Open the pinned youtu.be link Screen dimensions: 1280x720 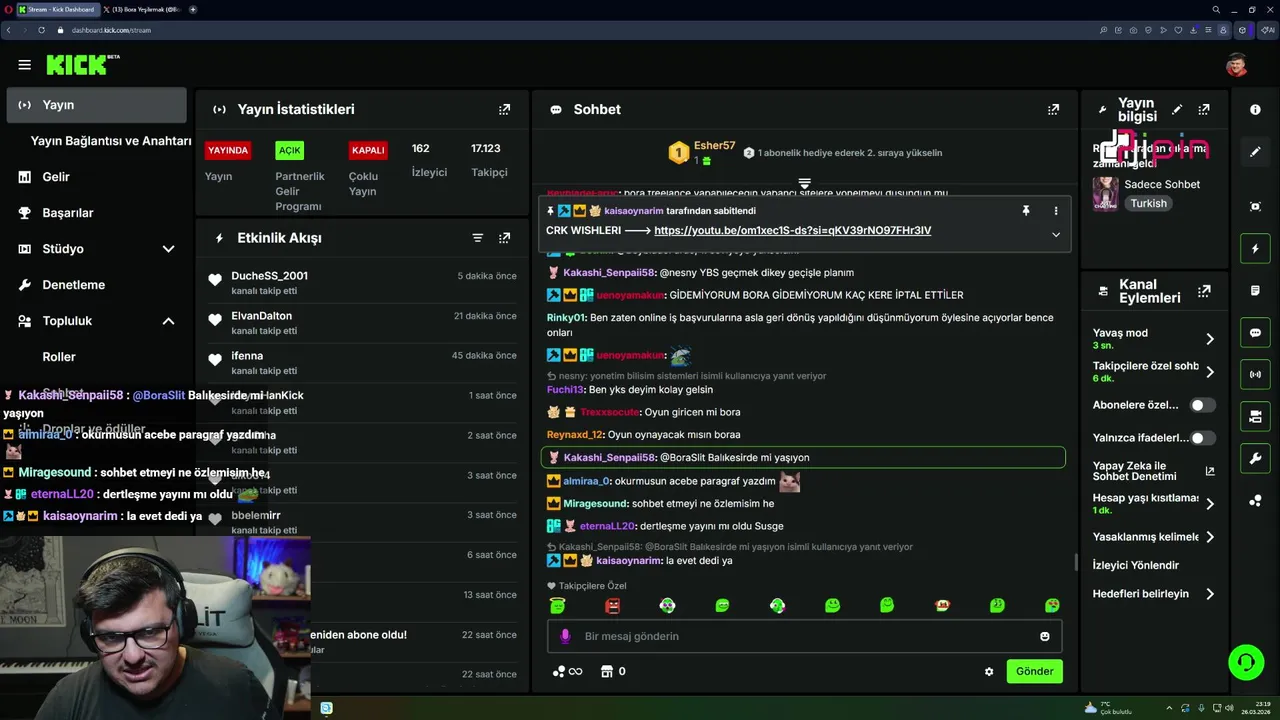[x=792, y=230]
